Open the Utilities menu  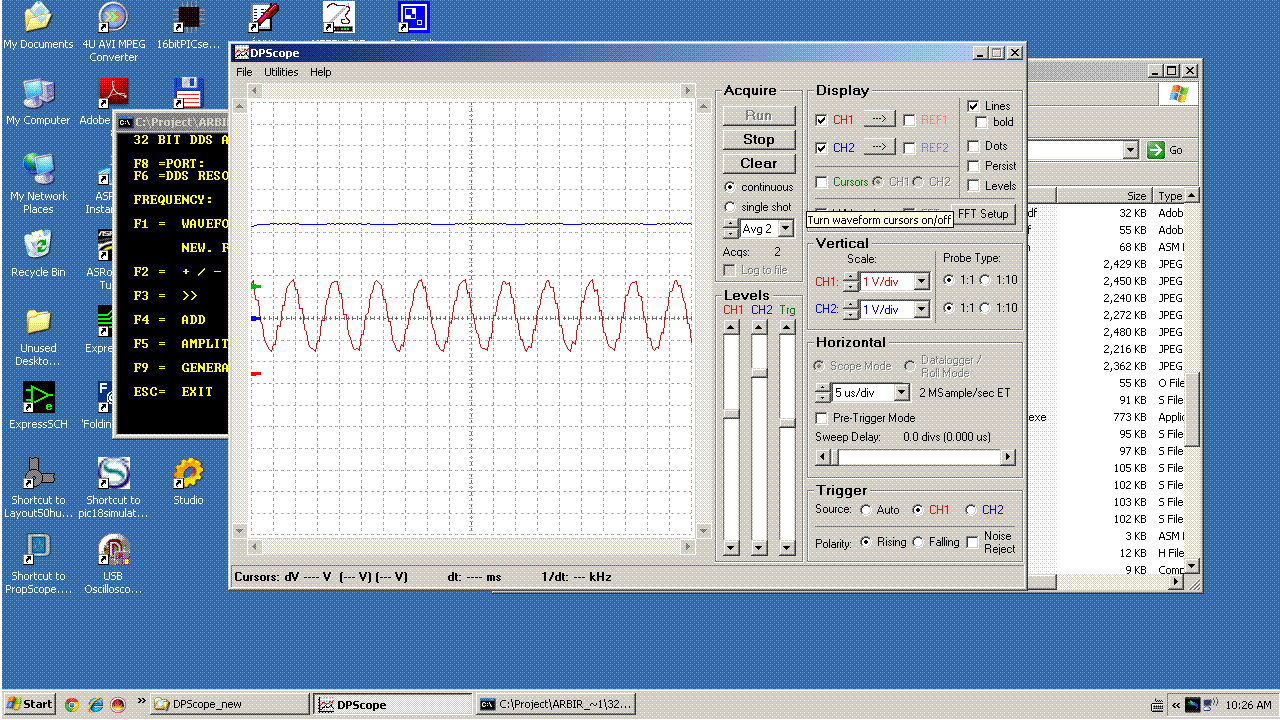(x=281, y=72)
